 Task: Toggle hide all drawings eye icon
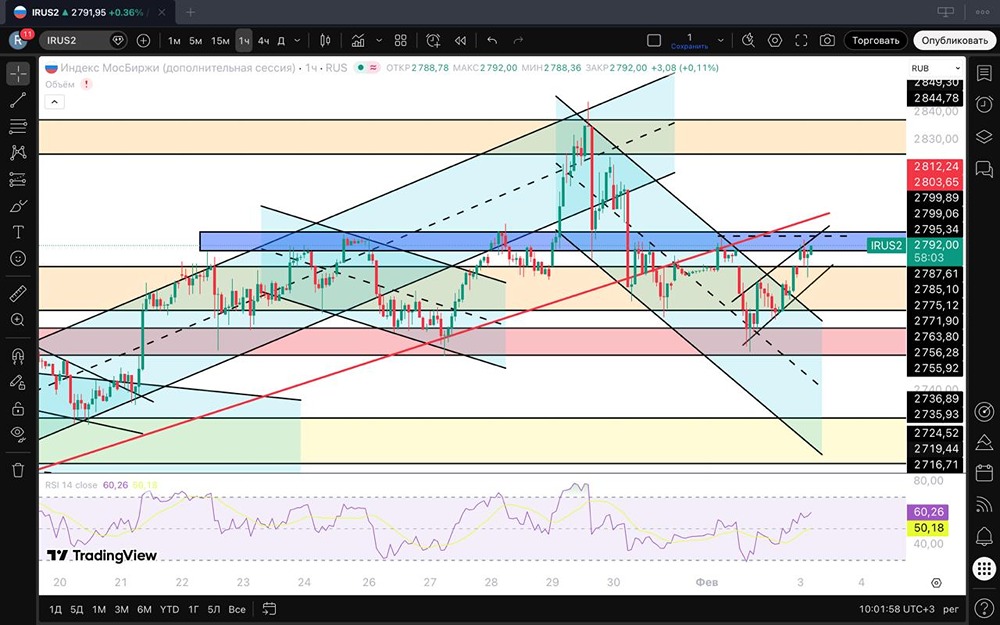(18, 434)
